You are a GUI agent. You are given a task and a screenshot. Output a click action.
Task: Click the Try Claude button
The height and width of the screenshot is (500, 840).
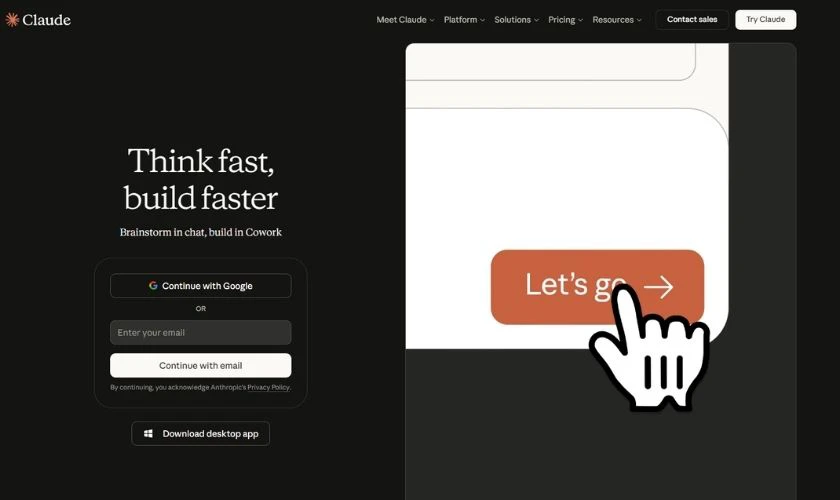[766, 19]
